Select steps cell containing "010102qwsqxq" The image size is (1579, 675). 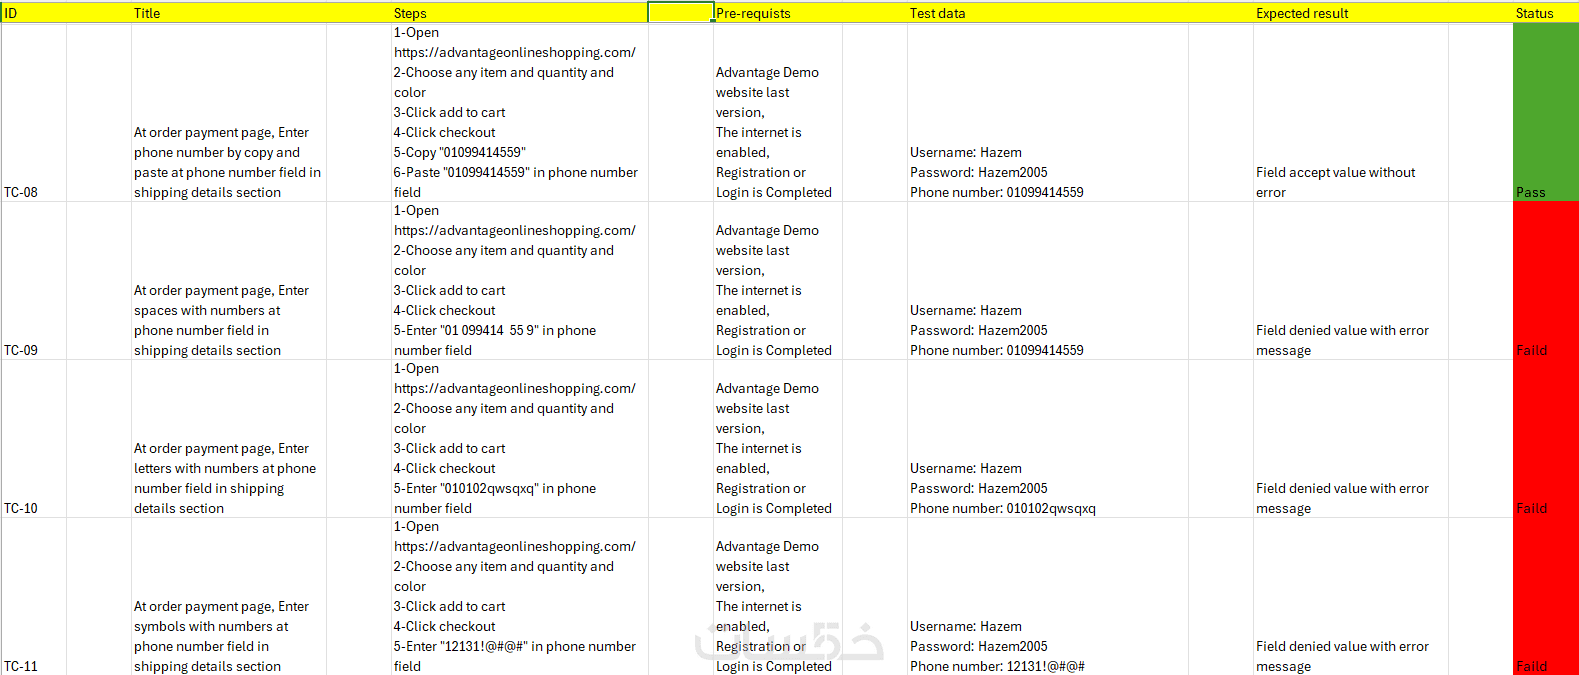(x=519, y=439)
